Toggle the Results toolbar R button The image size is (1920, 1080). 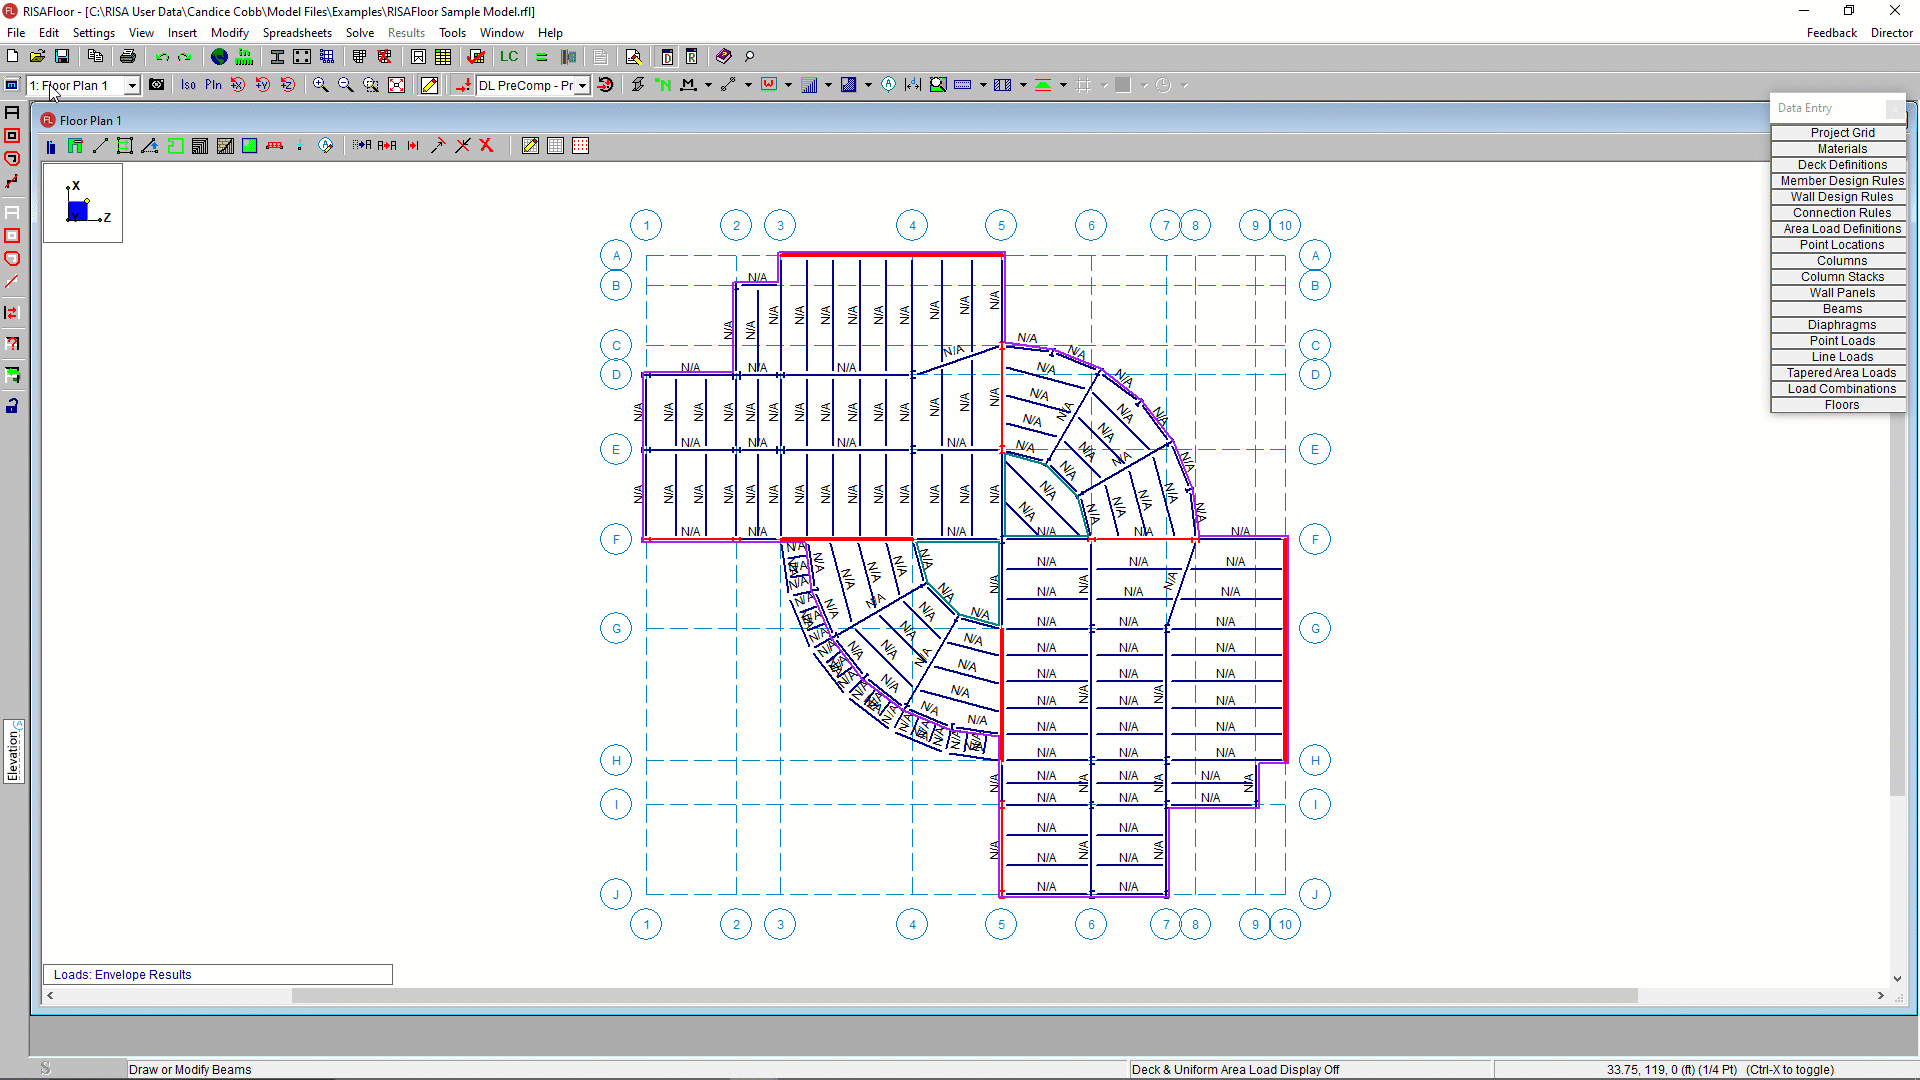click(x=691, y=57)
